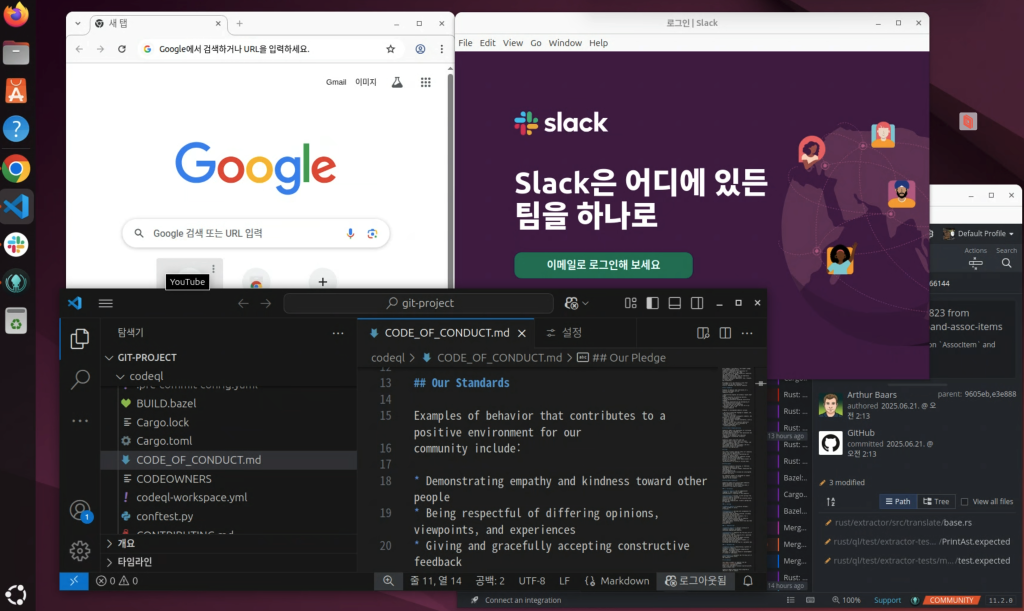Screen dimensions: 1024x611
Task: Split the VS Code editor right
Action: click(725, 333)
